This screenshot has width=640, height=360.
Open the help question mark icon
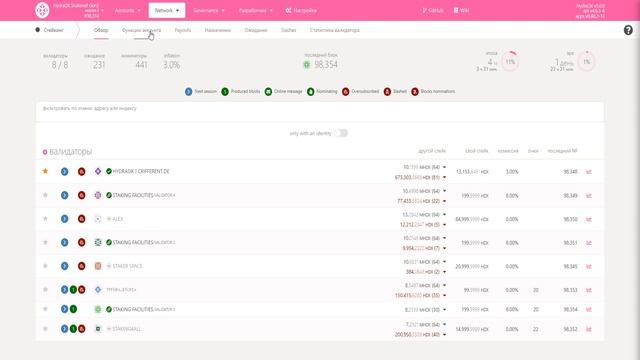click(x=628, y=30)
